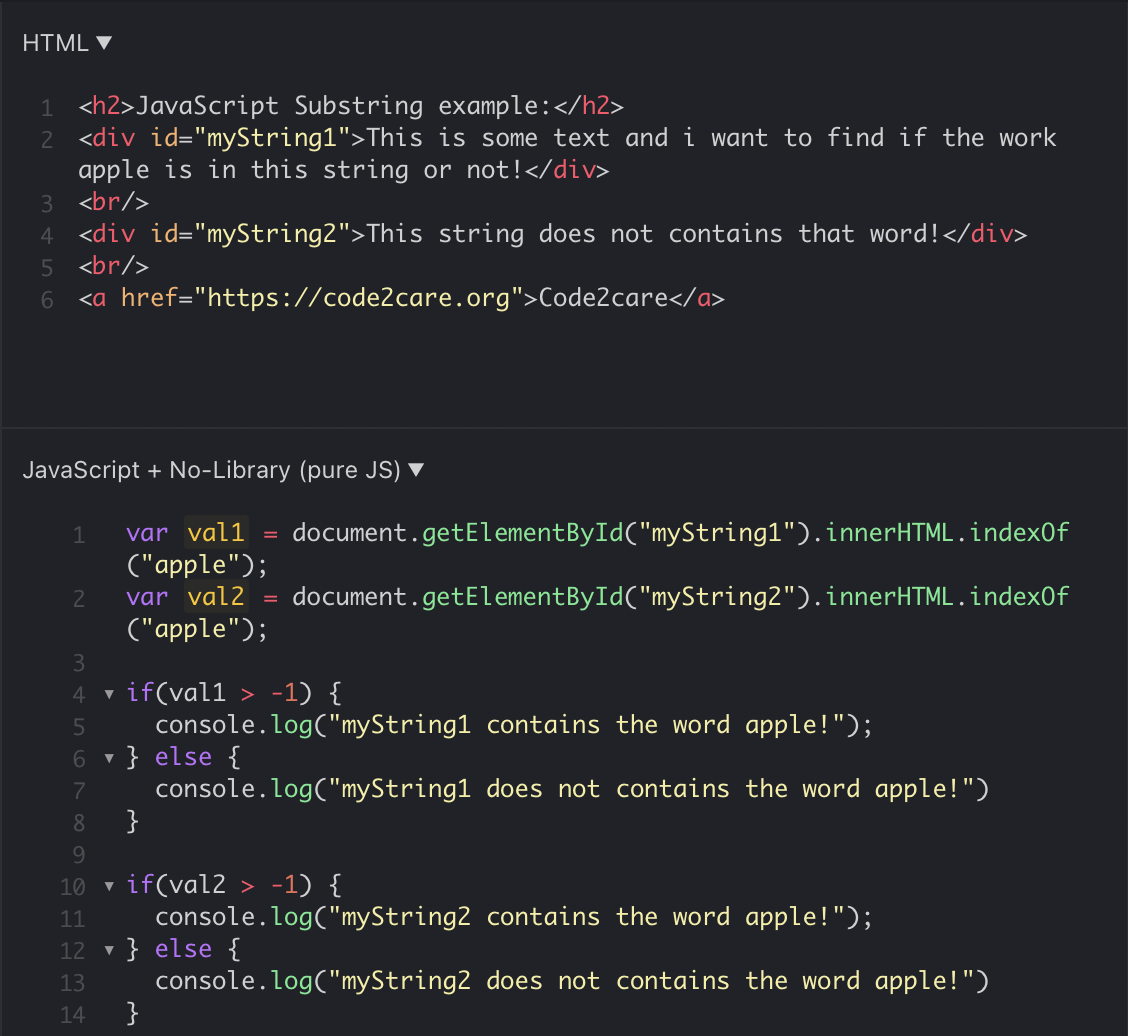Collapse the if(val2 > -1) code block
This screenshot has height=1036, width=1128.
109,884
